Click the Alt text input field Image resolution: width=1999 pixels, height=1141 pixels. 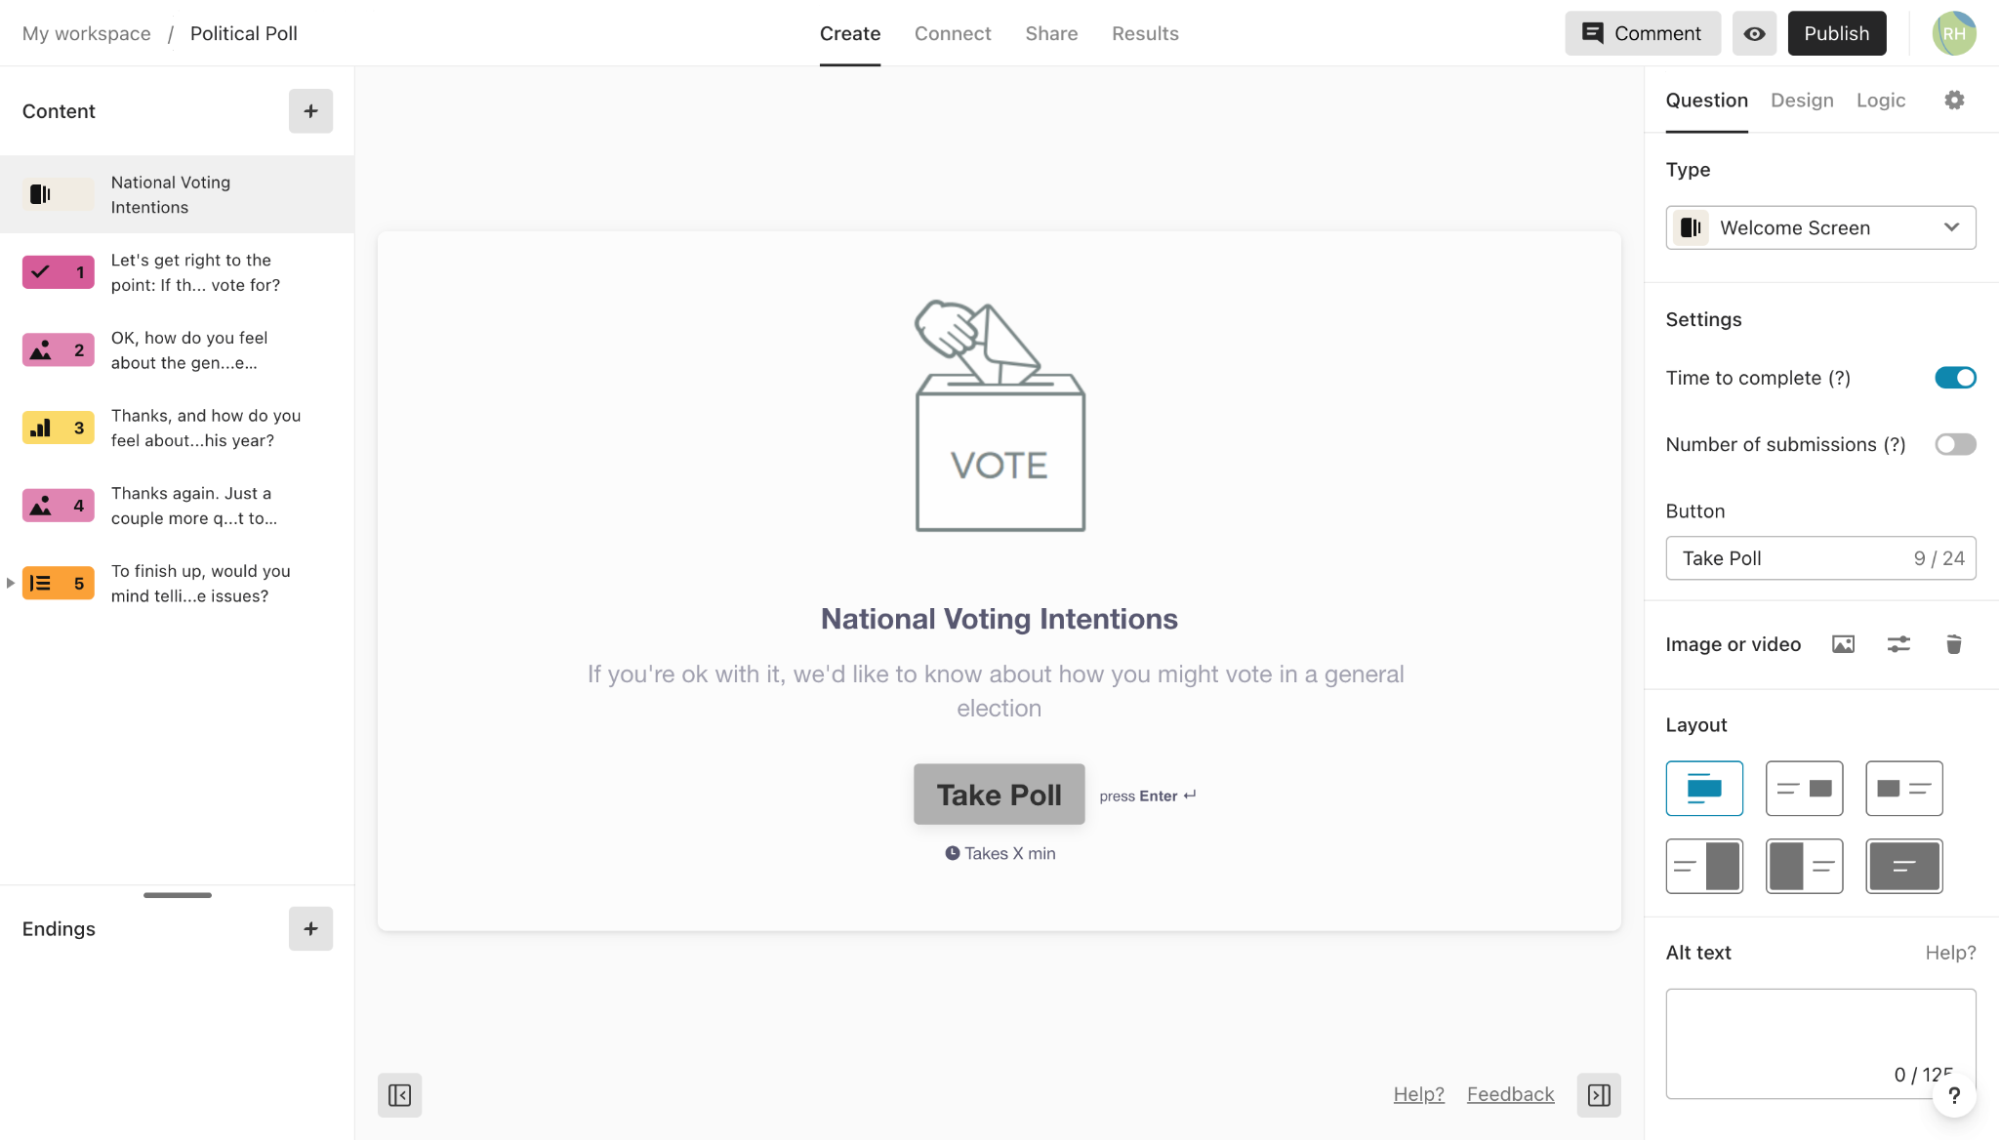point(1820,1044)
